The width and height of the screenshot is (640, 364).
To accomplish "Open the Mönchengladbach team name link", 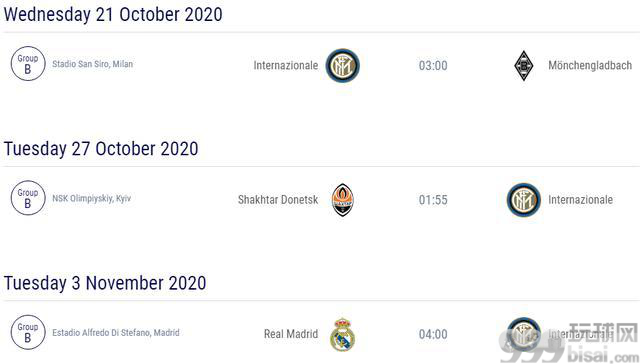I will 590,65.
